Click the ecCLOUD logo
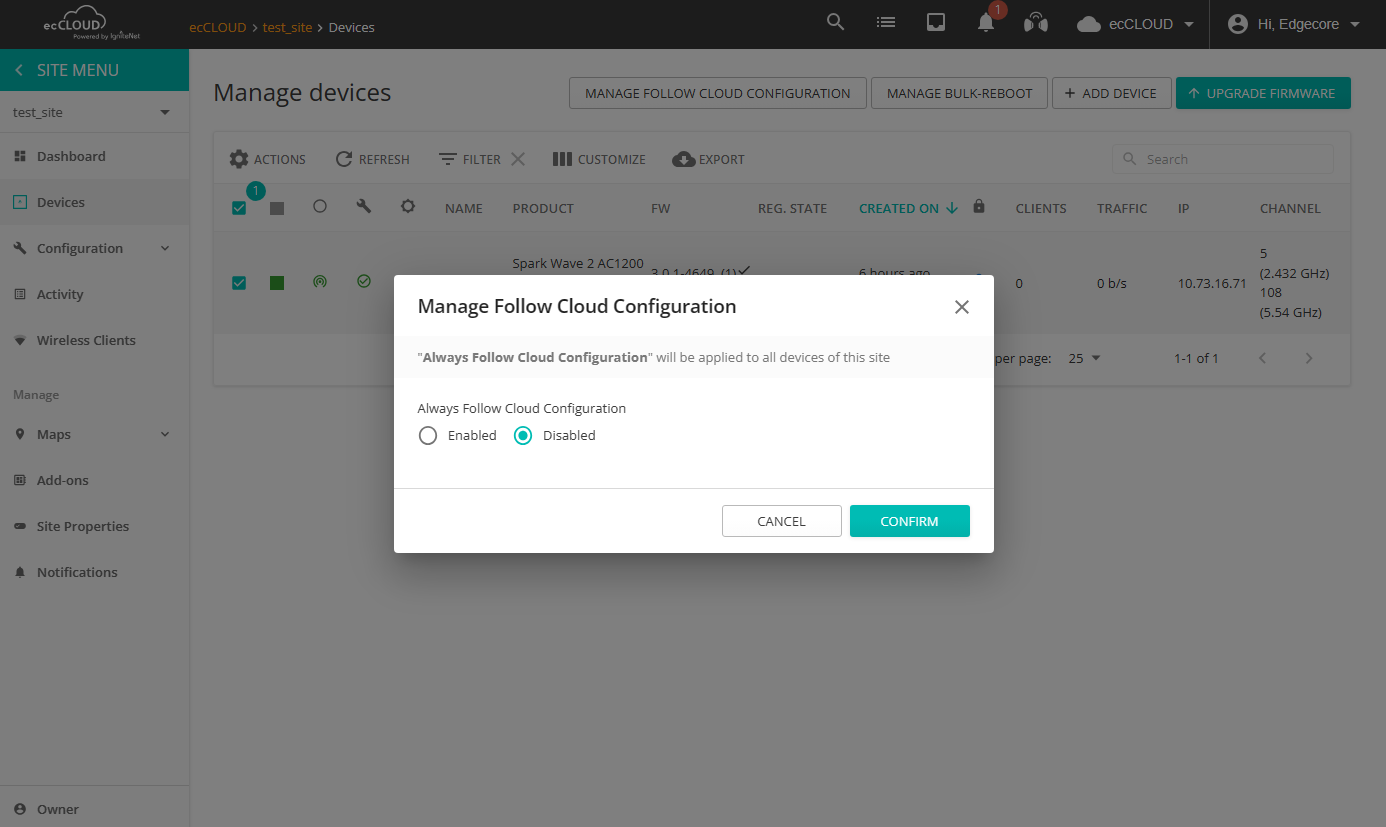Image resolution: width=1386 pixels, height=827 pixels. point(90,24)
